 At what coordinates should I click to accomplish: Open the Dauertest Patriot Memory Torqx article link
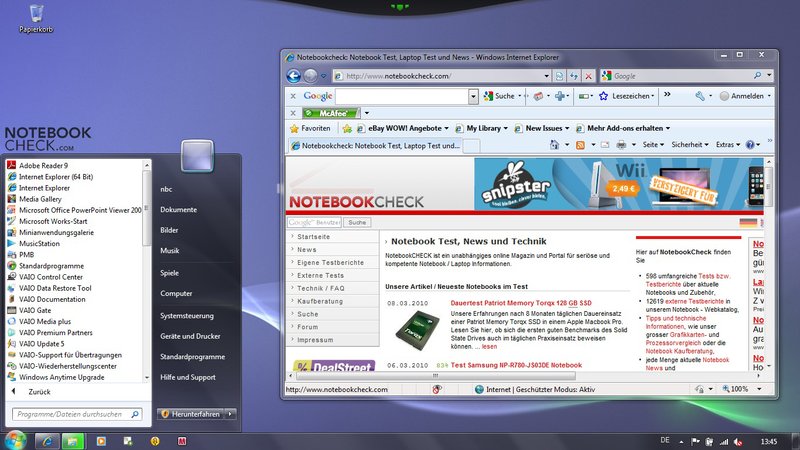[x=521, y=303]
